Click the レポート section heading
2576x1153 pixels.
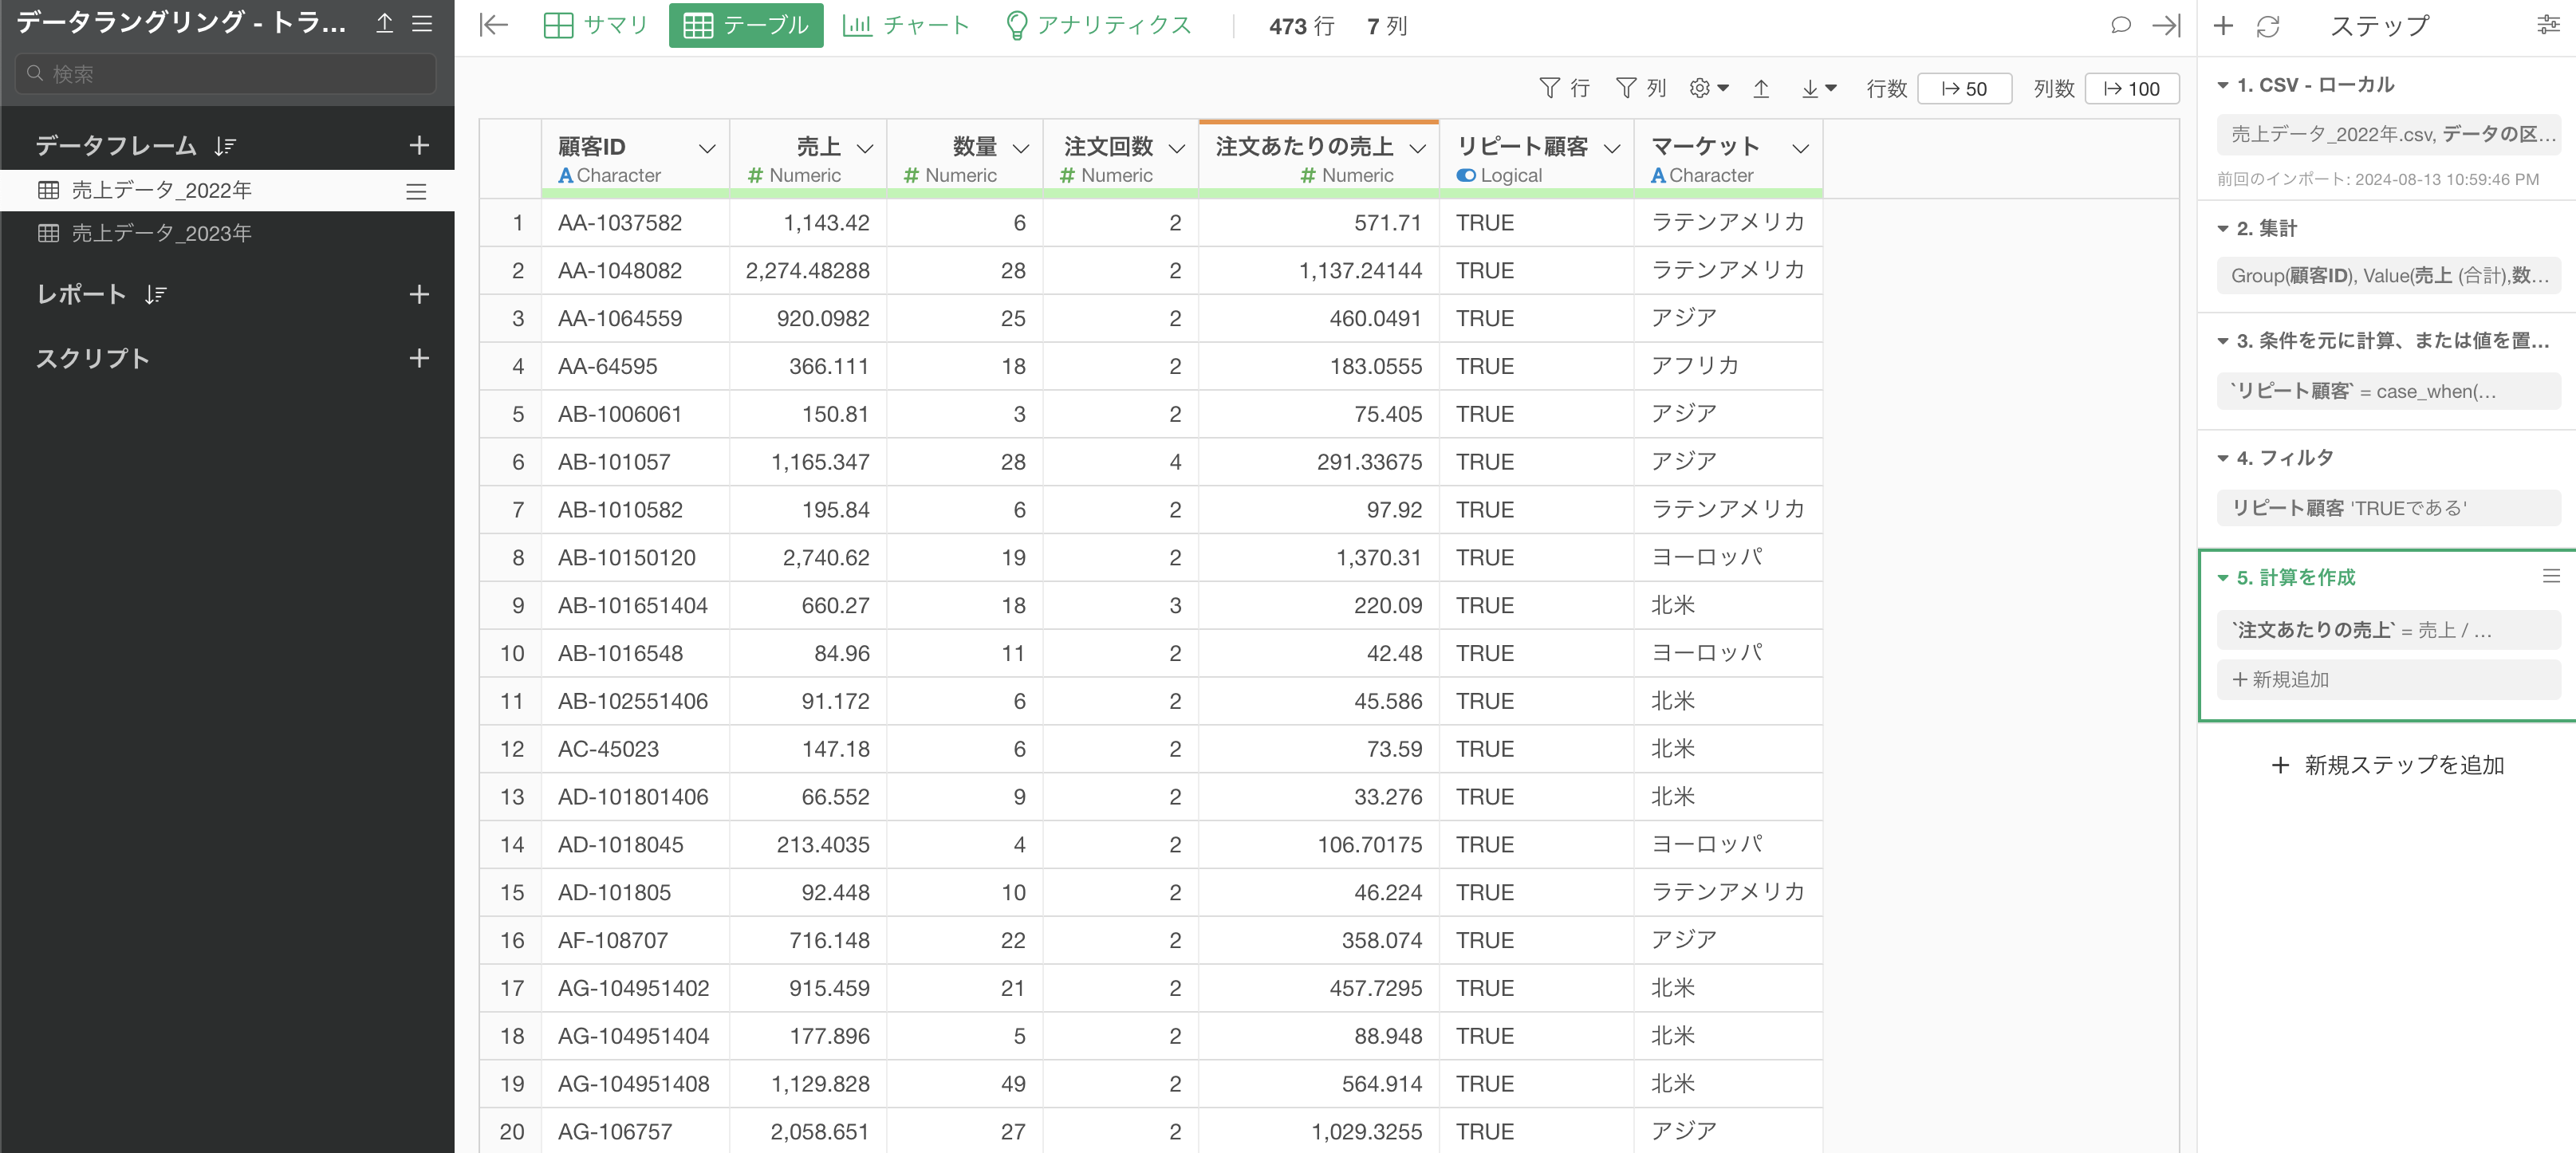click(81, 294)
